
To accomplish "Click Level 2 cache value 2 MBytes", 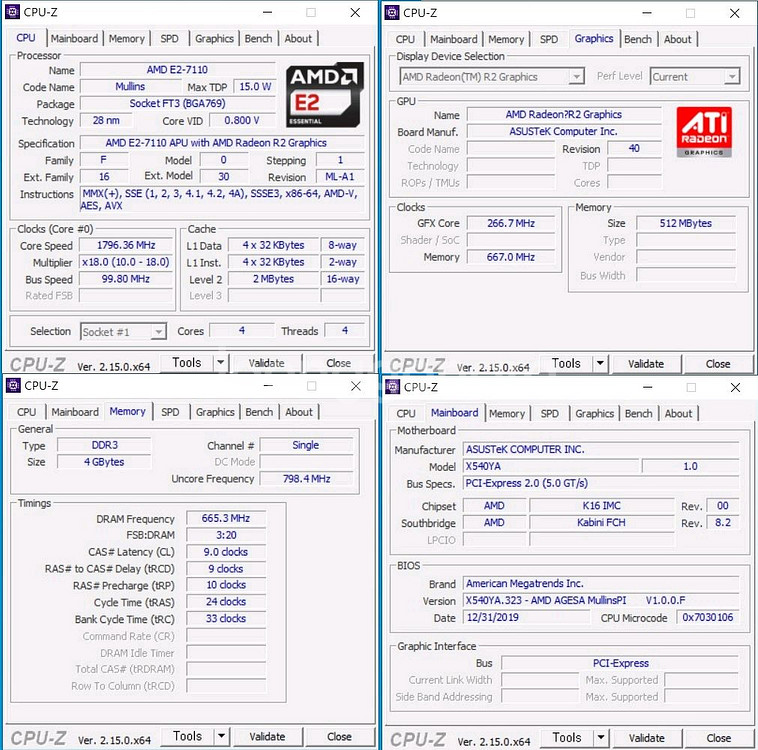I will click(273, 279).
